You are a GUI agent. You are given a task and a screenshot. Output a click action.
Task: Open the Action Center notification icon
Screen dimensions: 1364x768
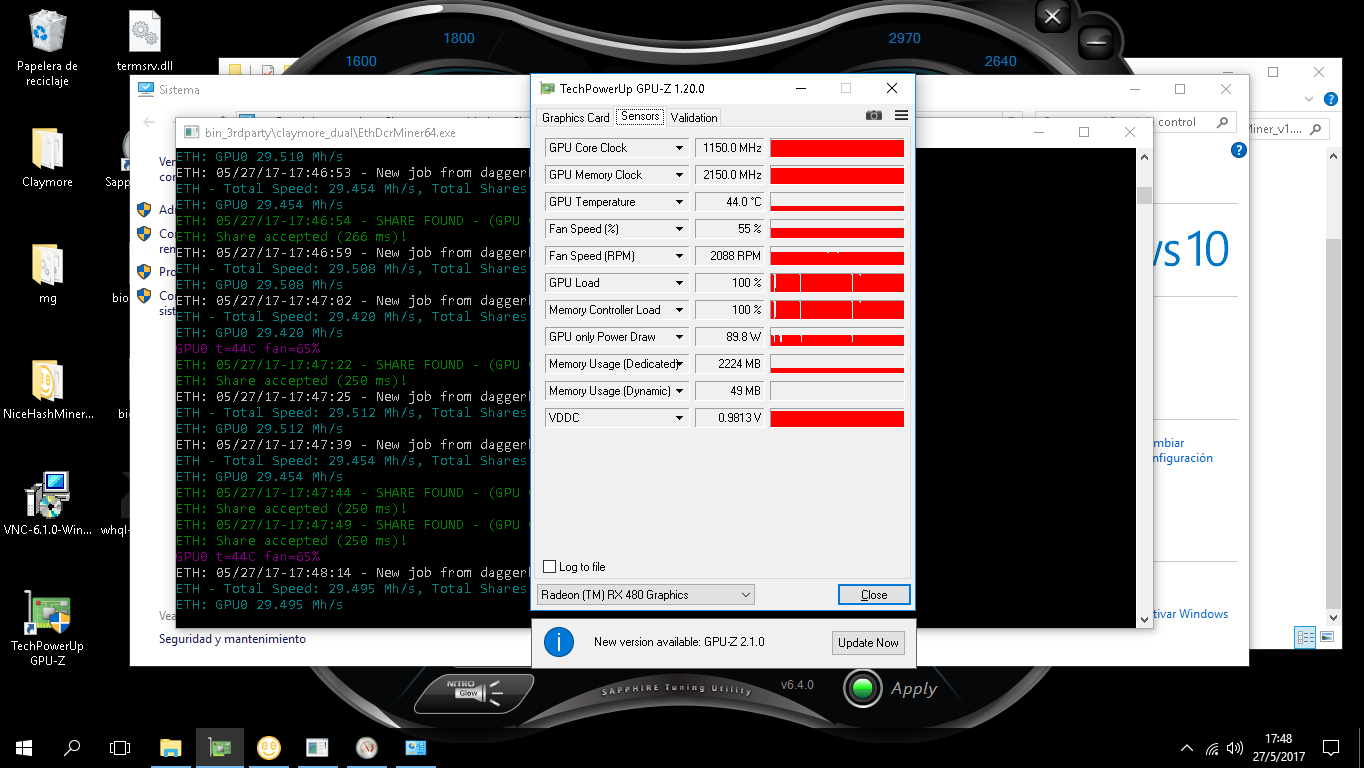pyautogui.click(x=1331, y=747)
